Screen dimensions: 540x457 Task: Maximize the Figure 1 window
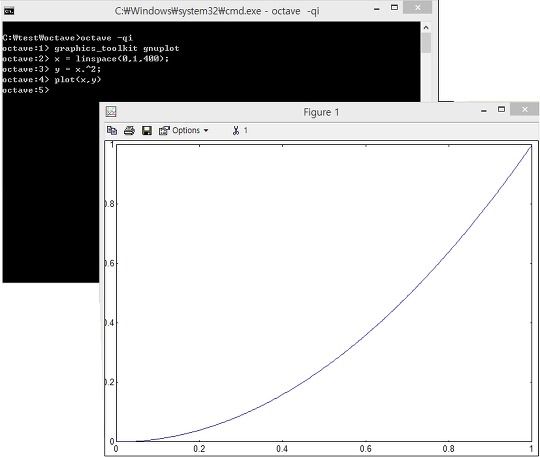(501, 110)
